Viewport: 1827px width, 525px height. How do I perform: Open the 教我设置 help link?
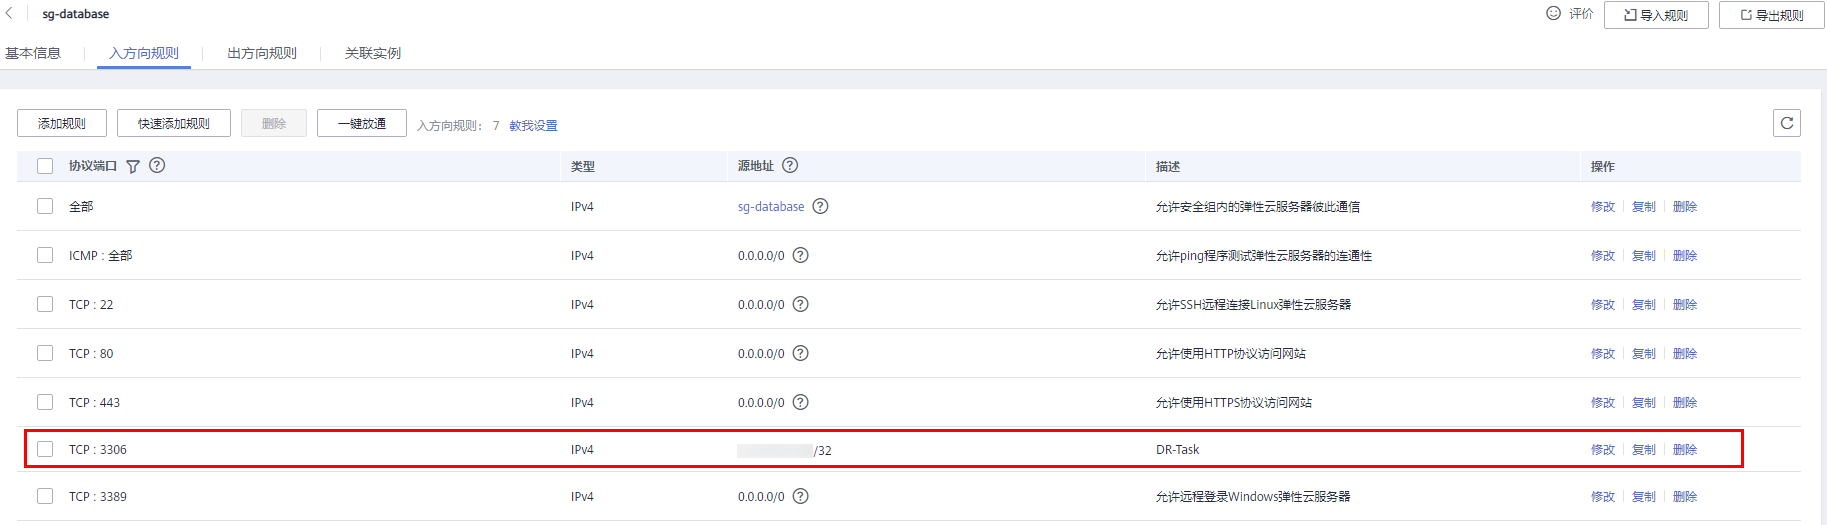click(x=533, y=125)
